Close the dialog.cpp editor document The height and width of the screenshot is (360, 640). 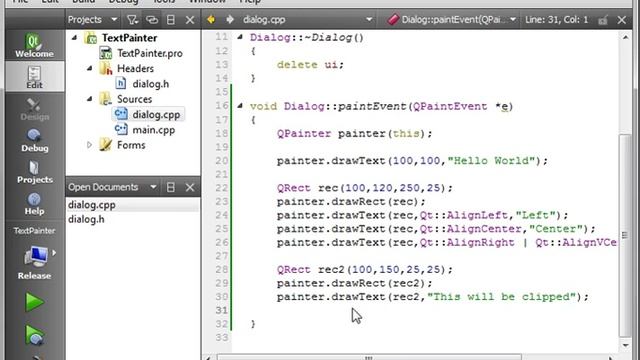click(622, 20)
